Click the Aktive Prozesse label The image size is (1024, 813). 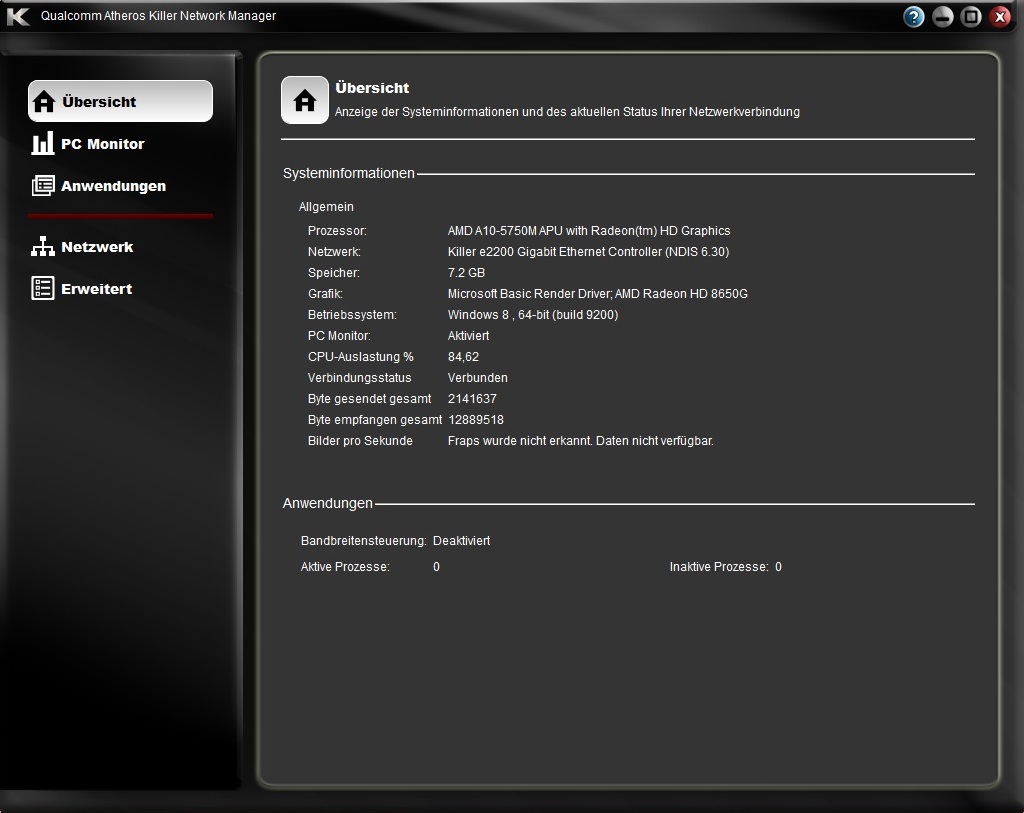(345, 567)
